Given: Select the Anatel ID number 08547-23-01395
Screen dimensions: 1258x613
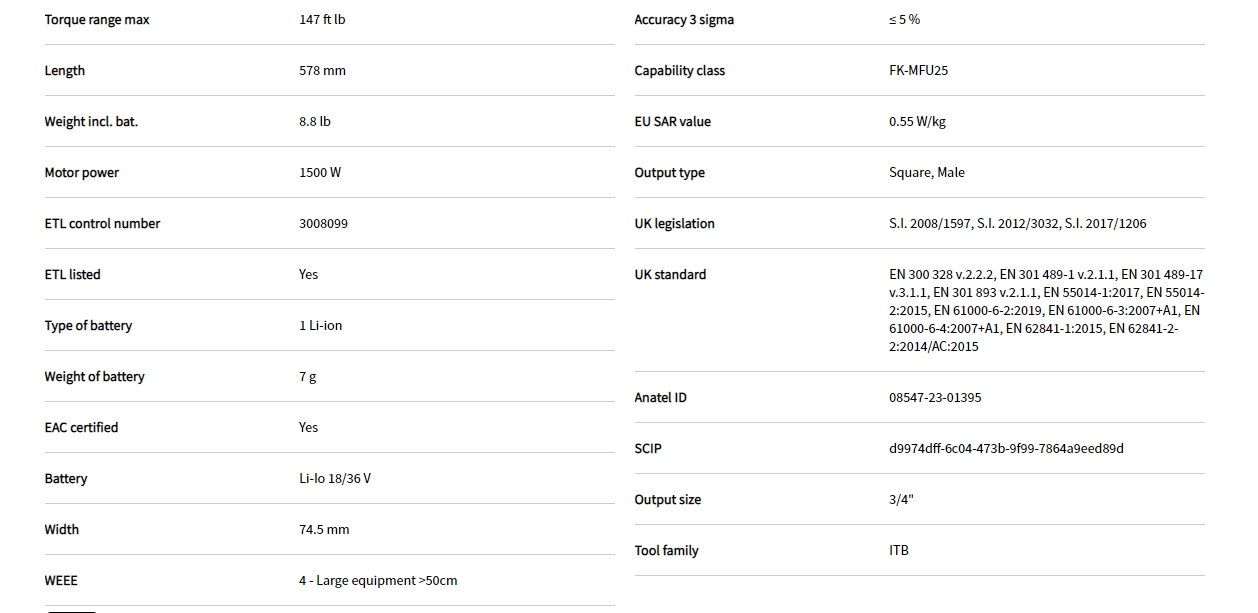Looking at the screenshot, I should pos(935,398).
